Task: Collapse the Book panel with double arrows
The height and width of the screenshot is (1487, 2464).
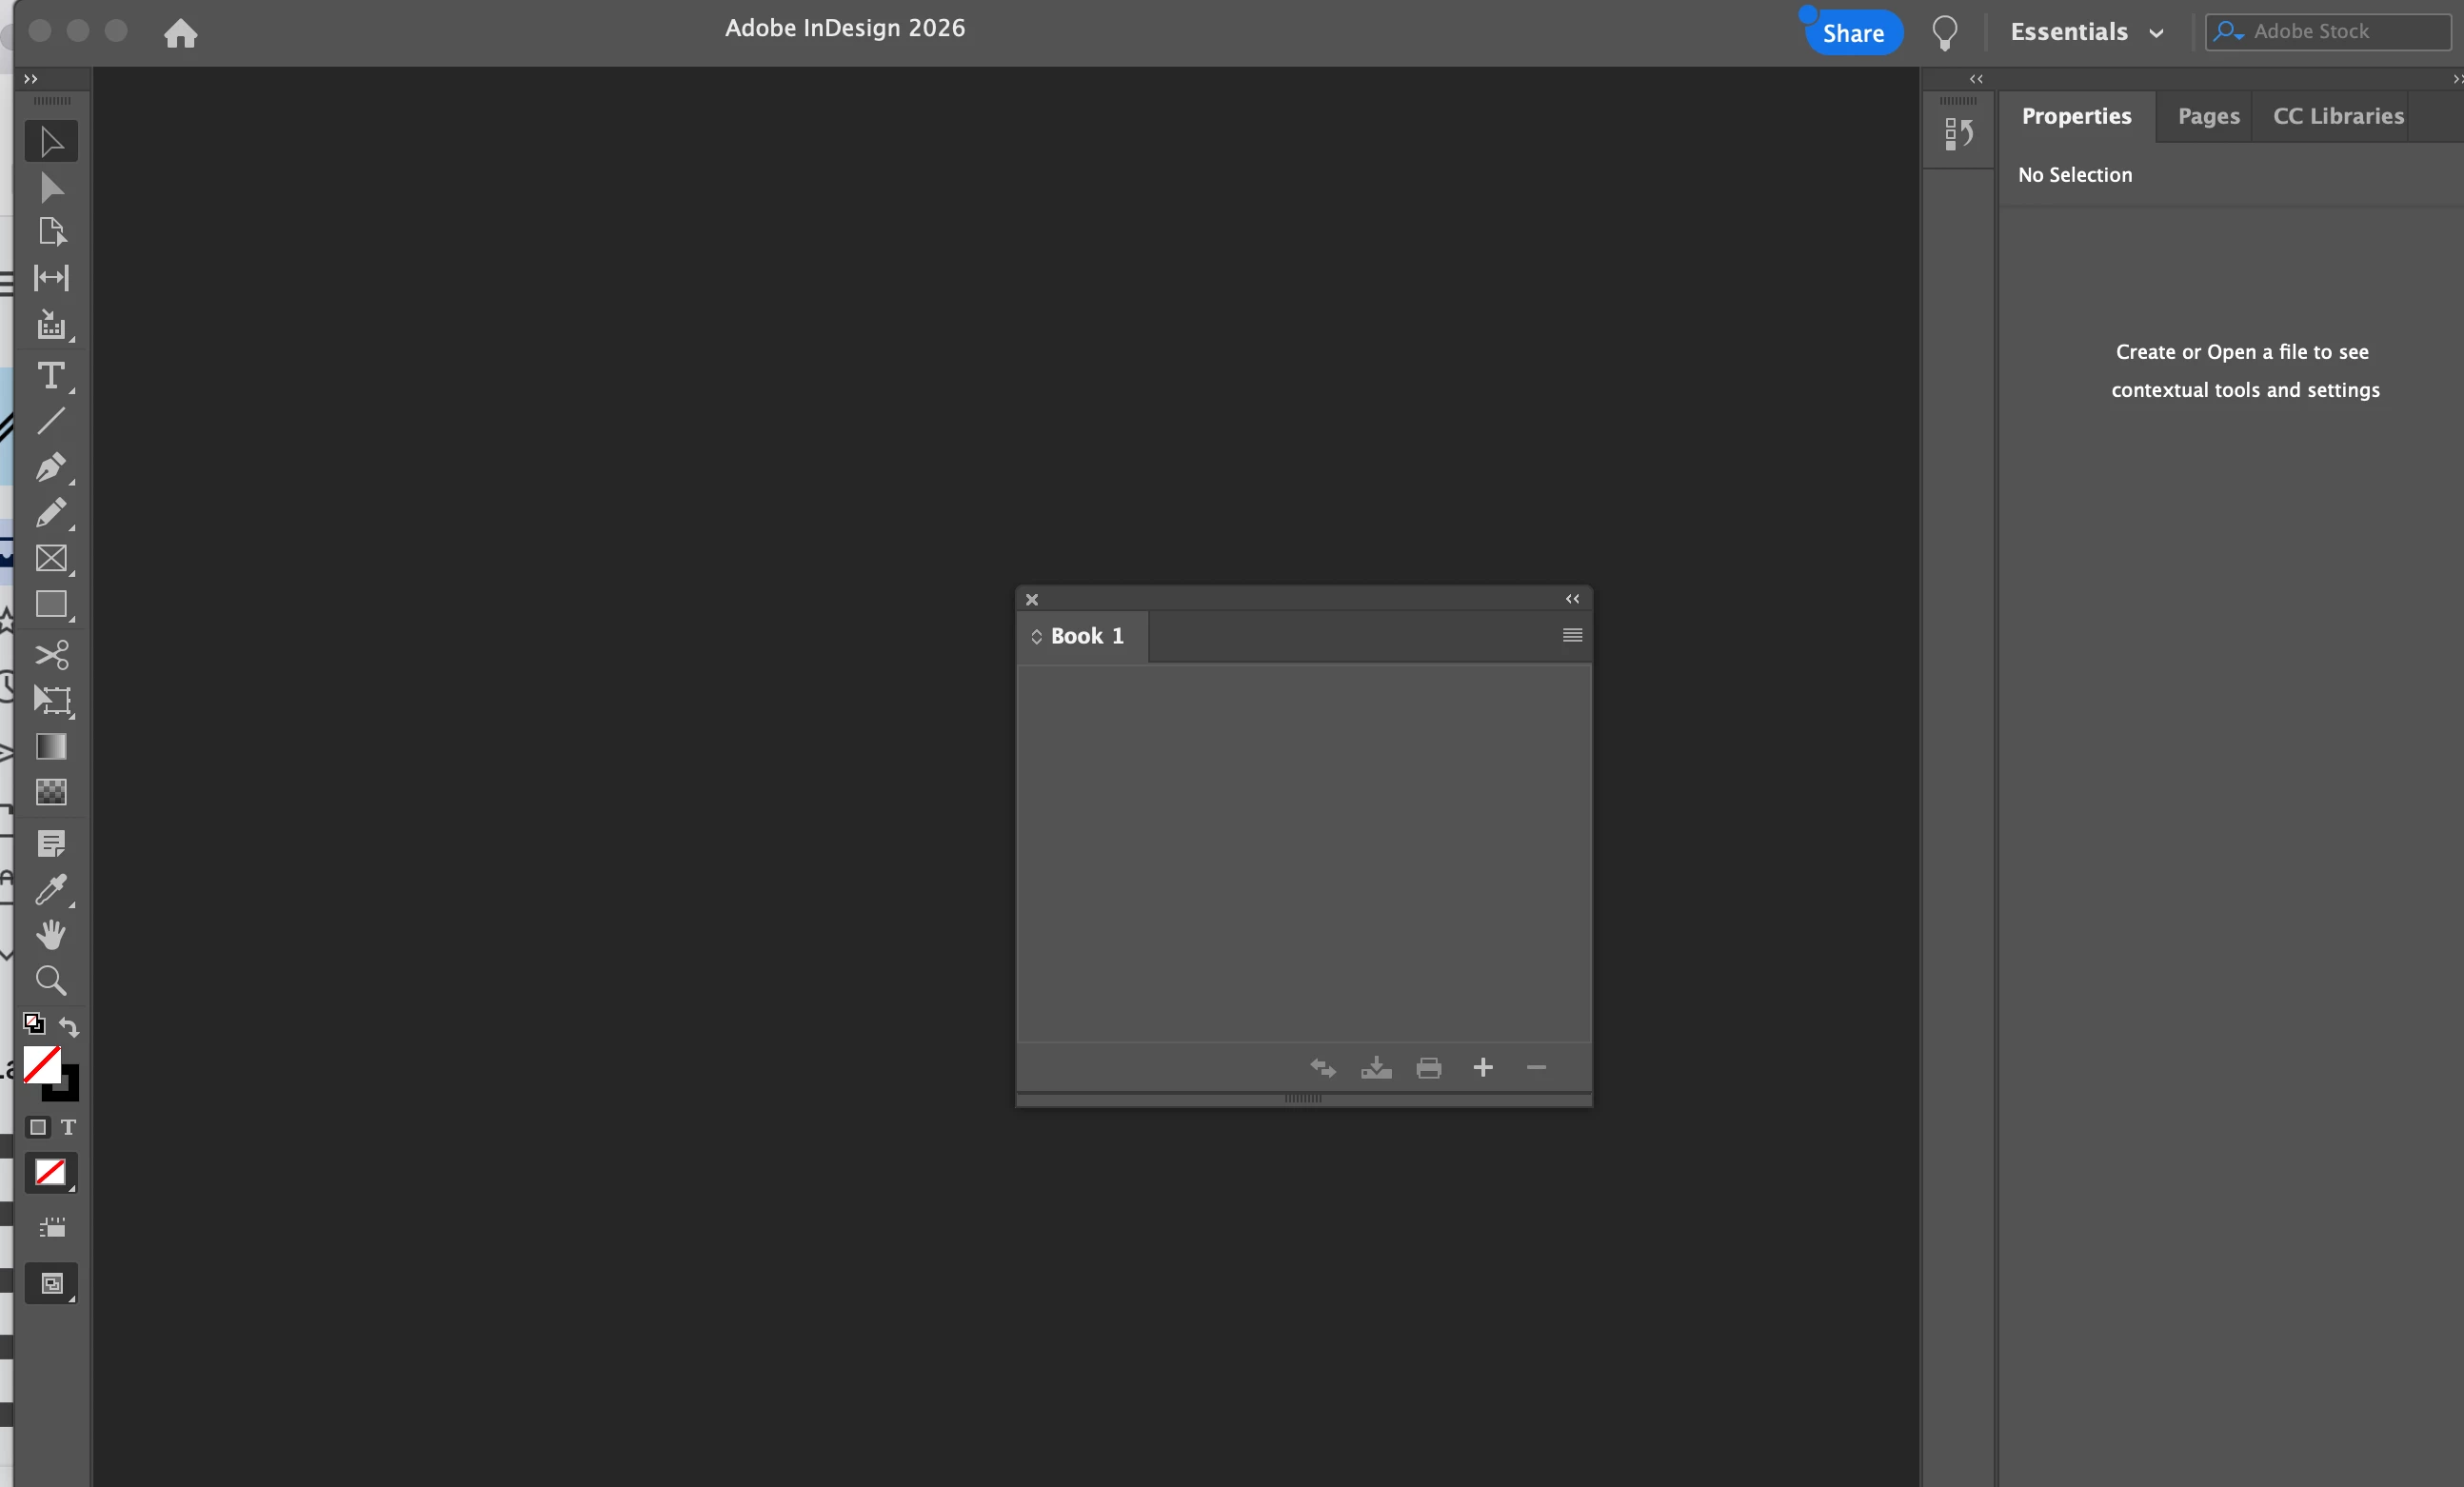Action: 1571,599
